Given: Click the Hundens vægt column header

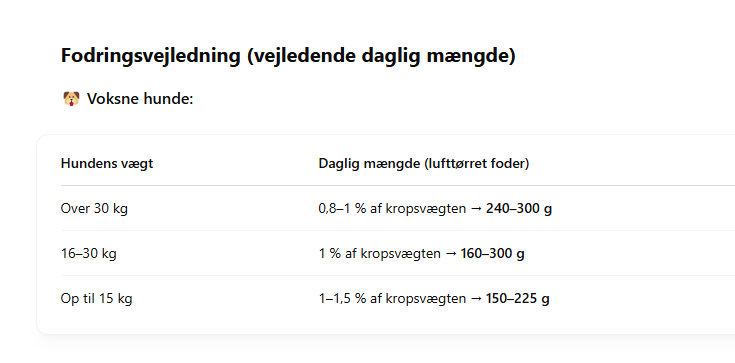Looking at the screenshot, I should click(107, 164).
